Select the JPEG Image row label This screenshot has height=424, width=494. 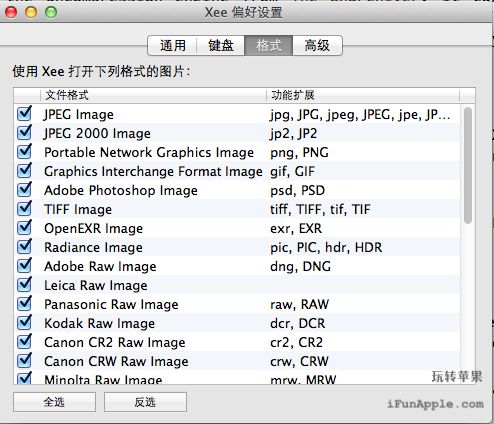(x=79, y=115)
